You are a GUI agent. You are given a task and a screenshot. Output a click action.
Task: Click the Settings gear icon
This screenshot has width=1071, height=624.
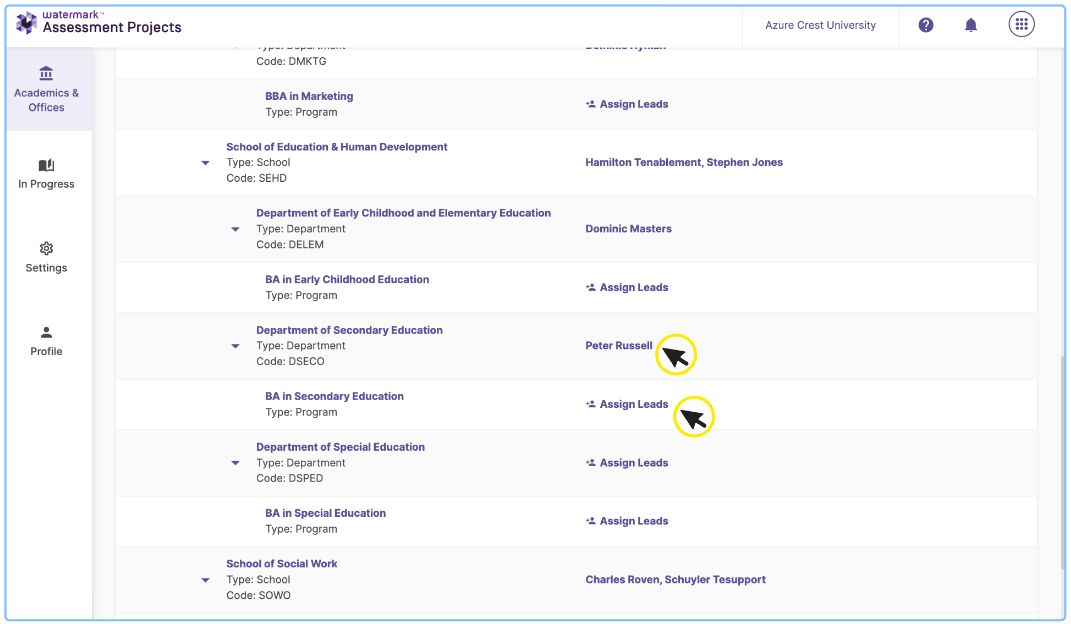[x=46, y=249]
